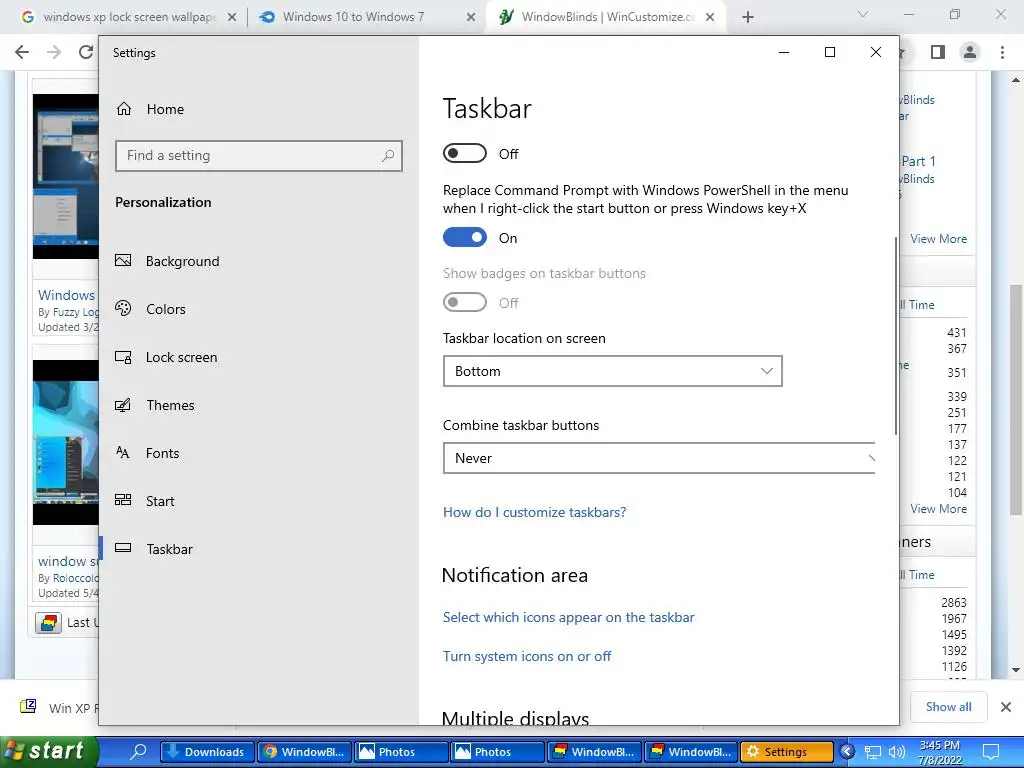Screen dimensions: 1024x768
Task: Open the Windows skin thumbnail on webpage
Action: (65, 176)
